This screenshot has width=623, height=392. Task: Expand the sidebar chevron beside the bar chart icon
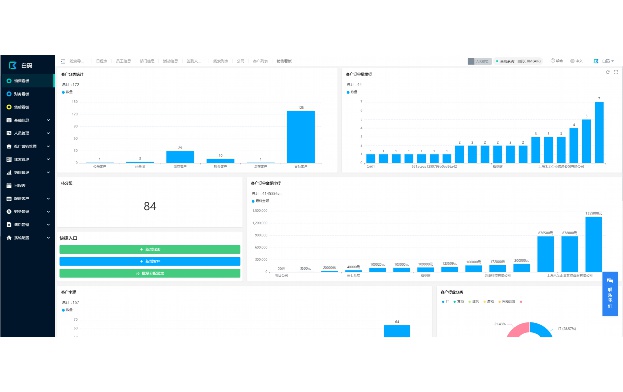(48, 172)
